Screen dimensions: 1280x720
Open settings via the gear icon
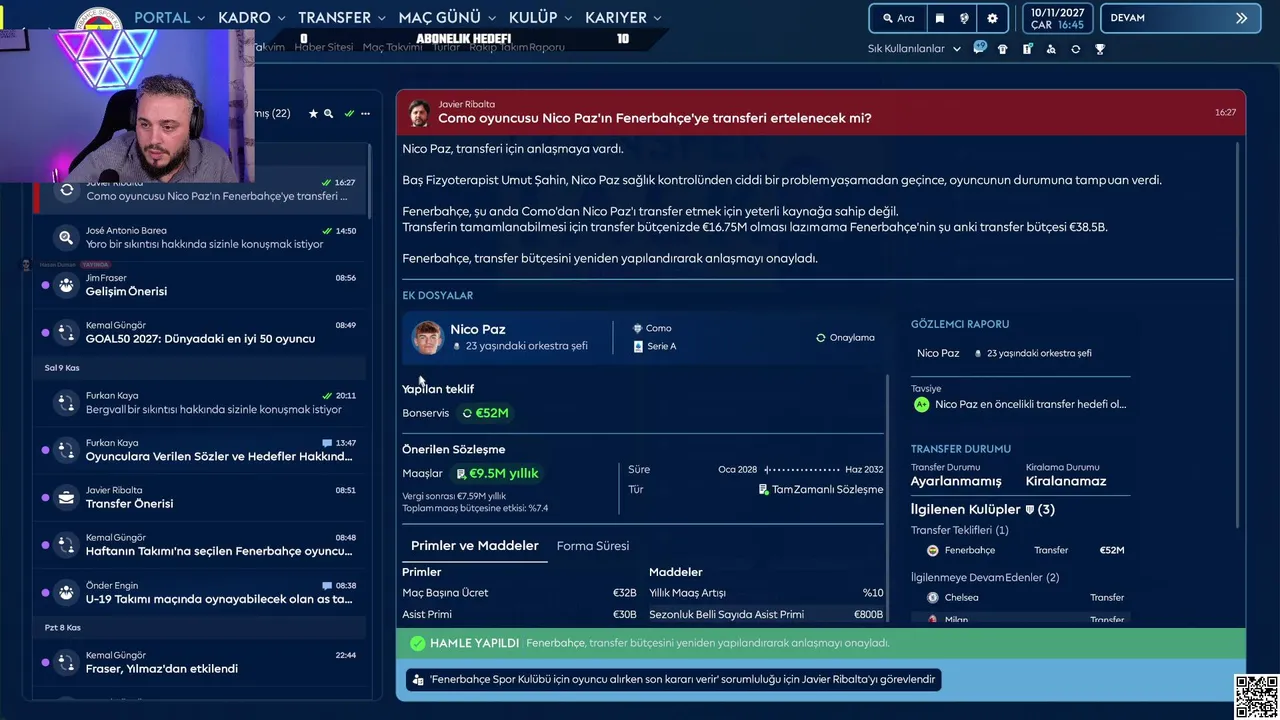[992, 18]
